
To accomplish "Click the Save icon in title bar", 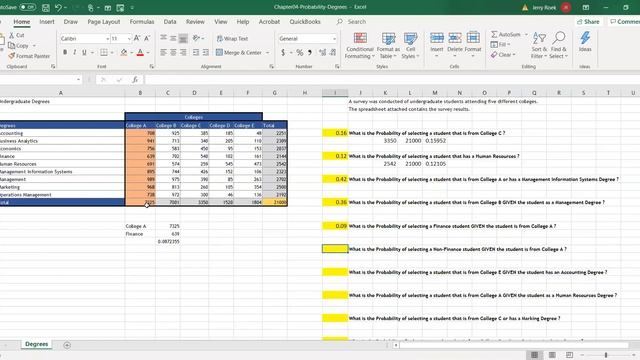I will 46,8.
